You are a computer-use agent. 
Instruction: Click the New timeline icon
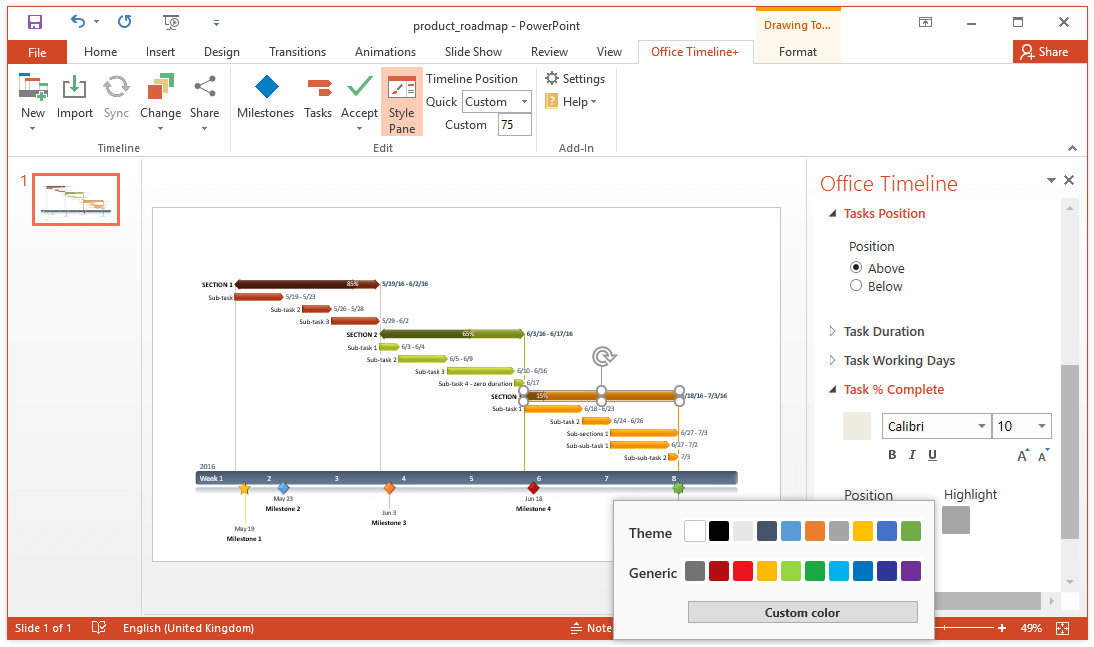coord(33,88)
